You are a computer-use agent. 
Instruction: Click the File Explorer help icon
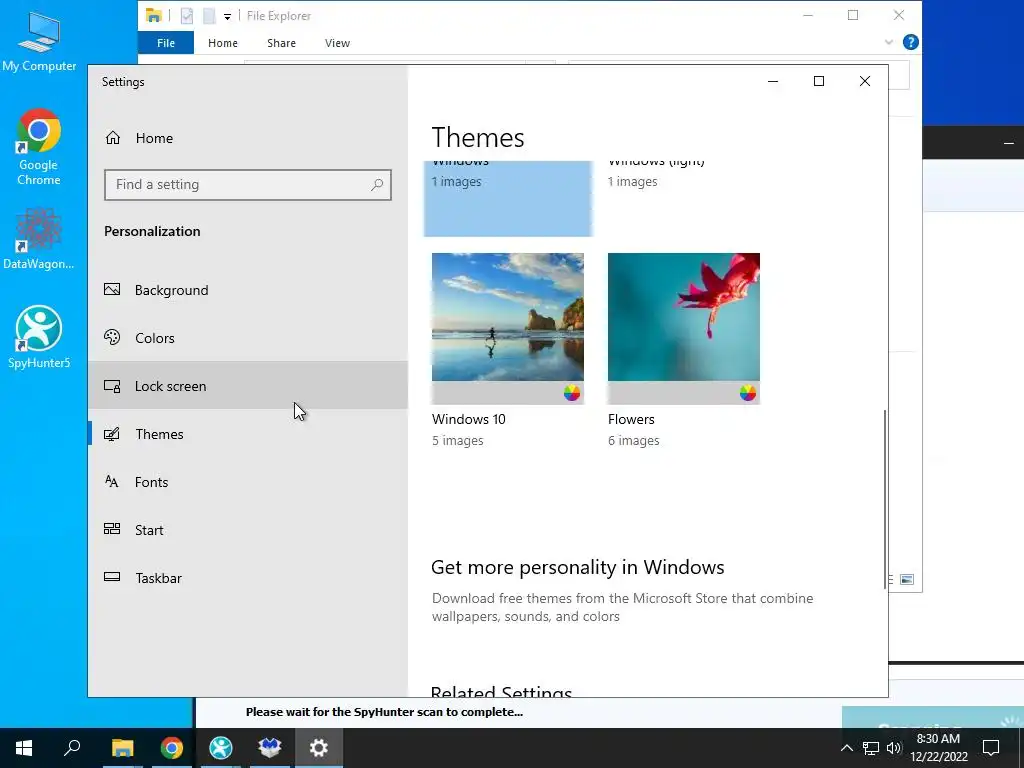pos(910,42)
